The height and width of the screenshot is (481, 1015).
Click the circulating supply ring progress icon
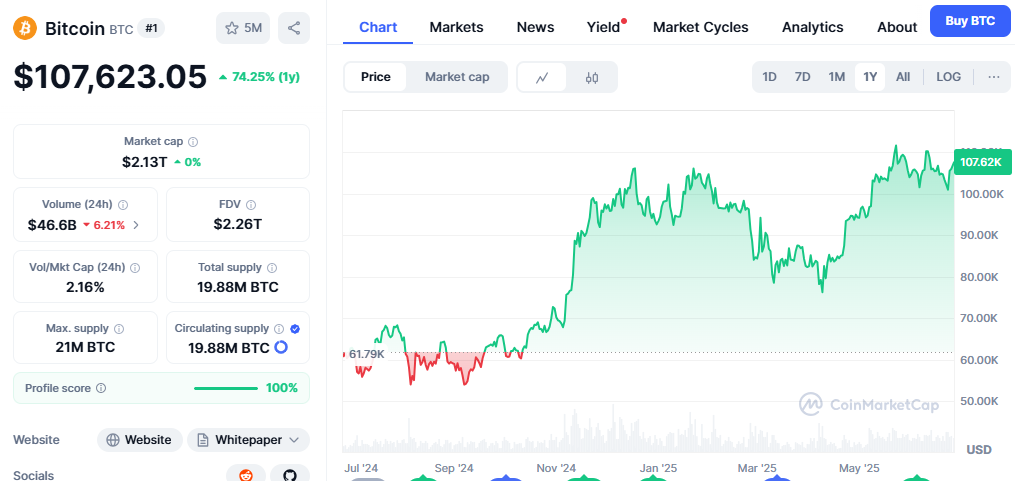pyautogui.click(x=281, y=348)
